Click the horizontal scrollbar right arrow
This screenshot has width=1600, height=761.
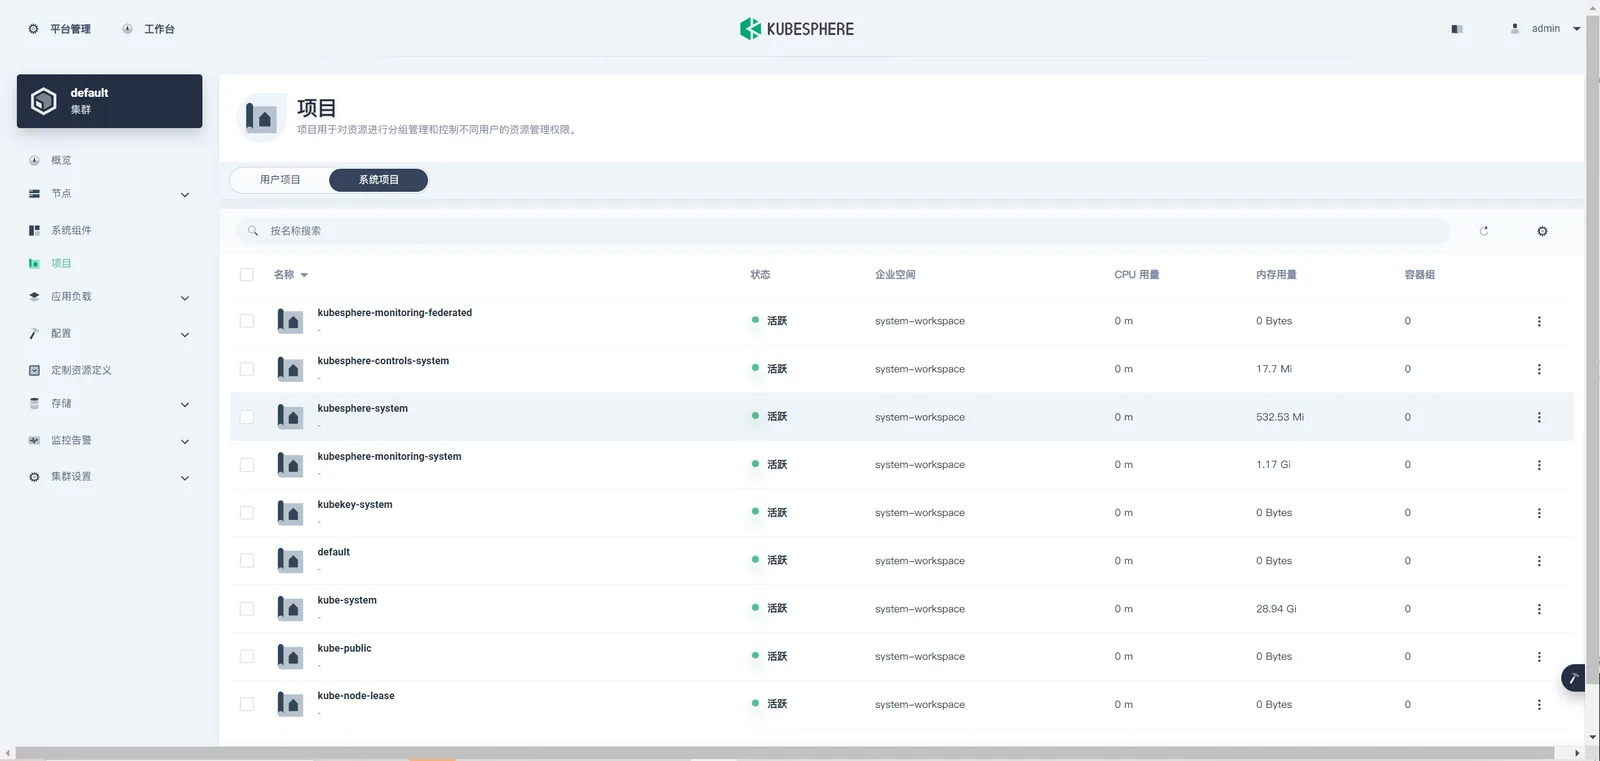(x=1577, y=753)
